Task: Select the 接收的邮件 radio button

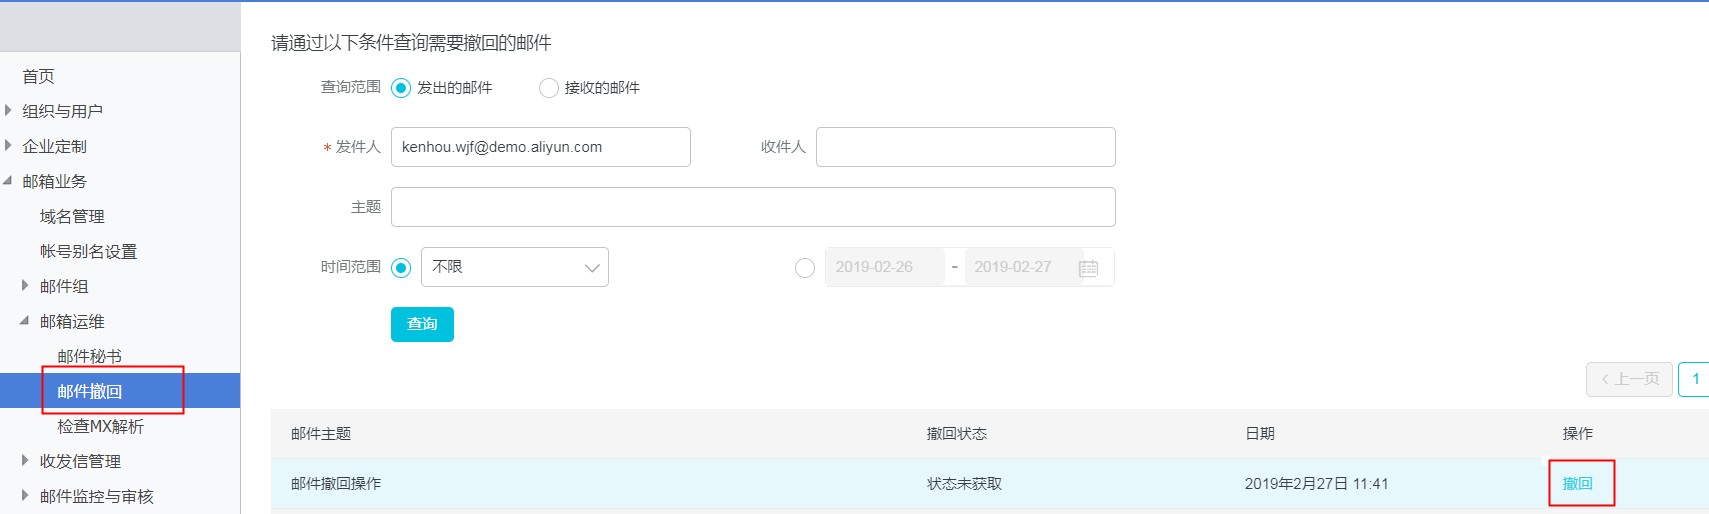Action: coord(548,88)
